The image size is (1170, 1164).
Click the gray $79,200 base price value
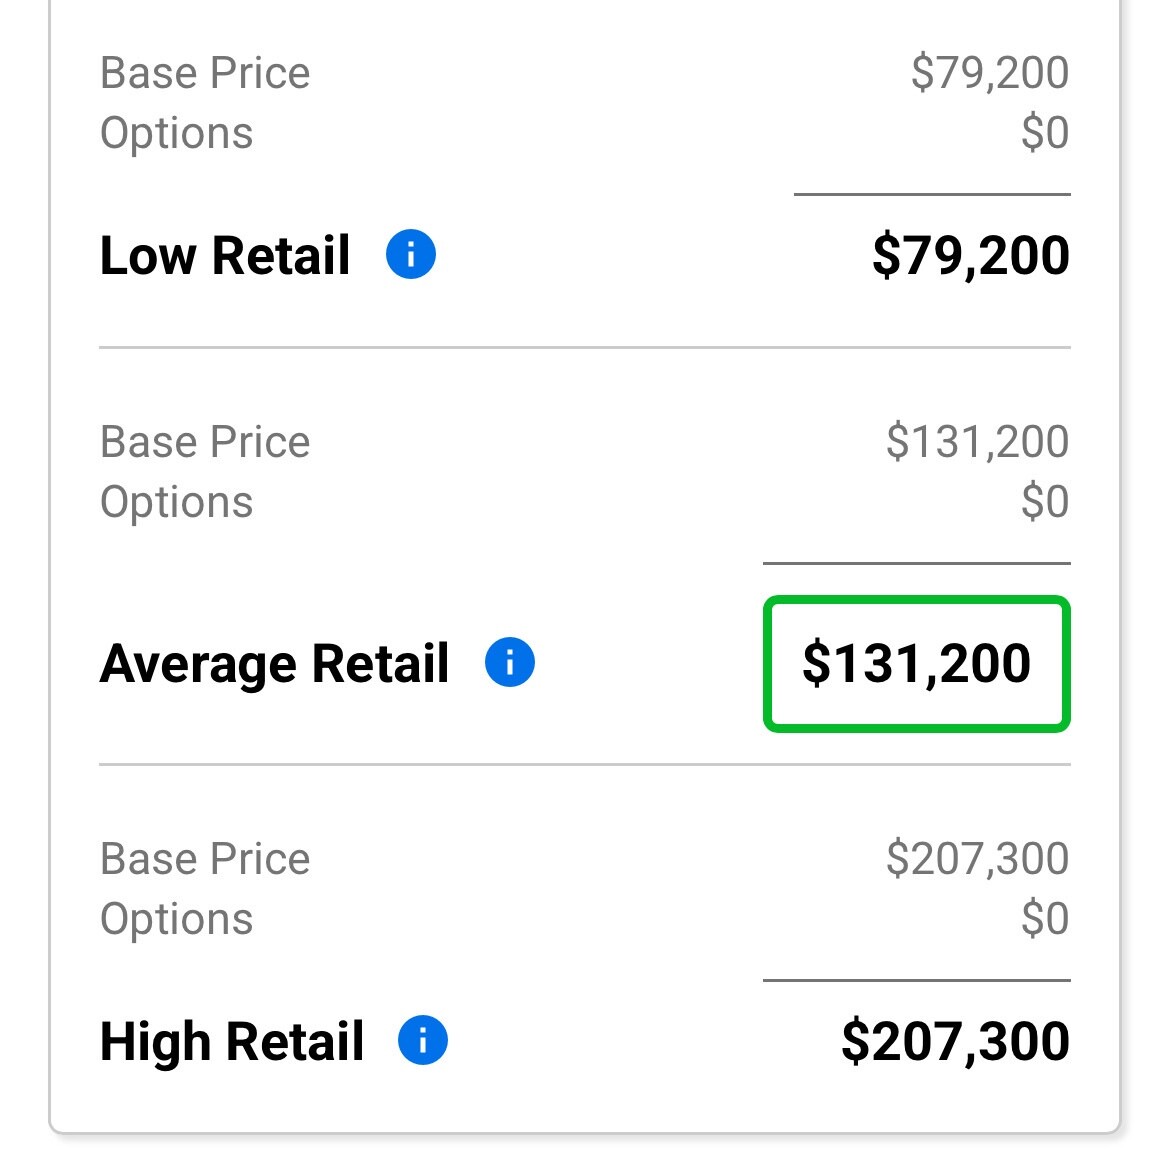pyautogui.click(x=990, y=73)
